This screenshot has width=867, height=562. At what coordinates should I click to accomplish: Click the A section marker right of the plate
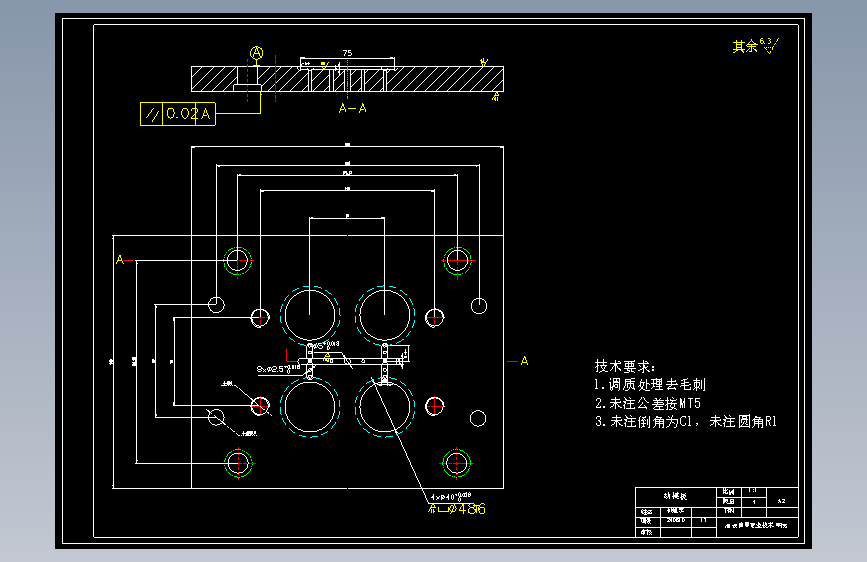[524, 361]
